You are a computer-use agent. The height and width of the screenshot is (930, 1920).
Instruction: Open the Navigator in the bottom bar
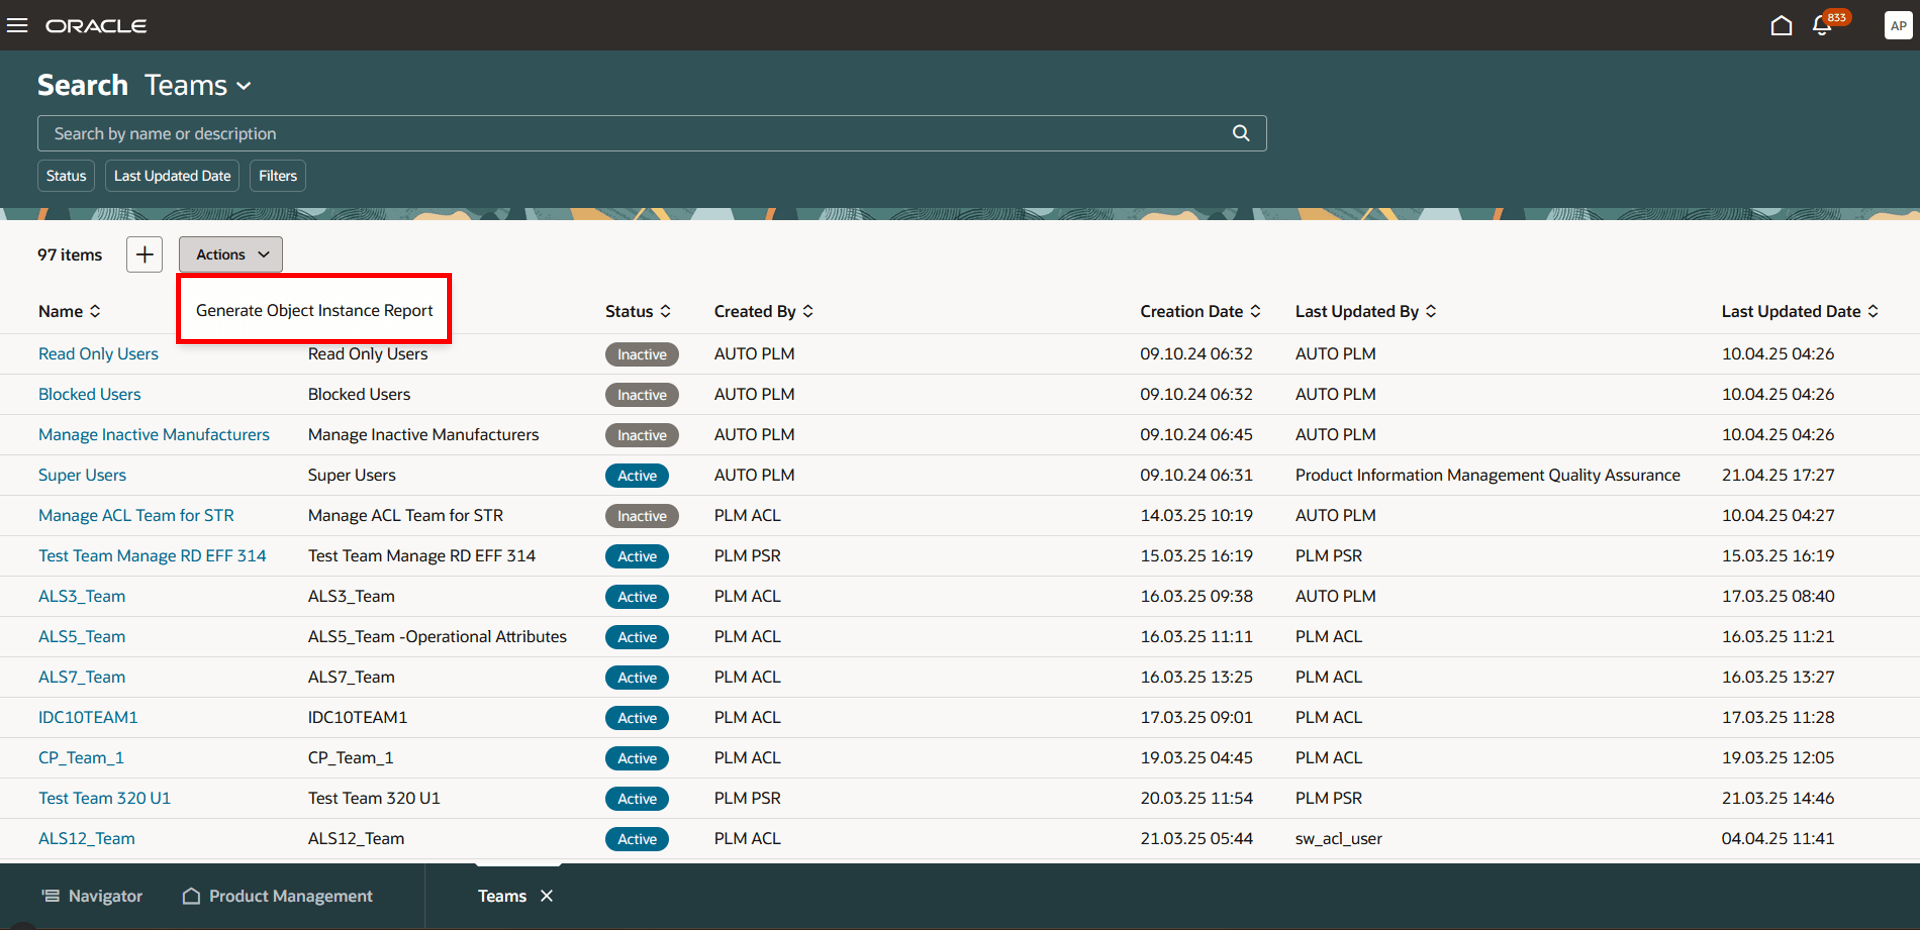pos(91,896)
